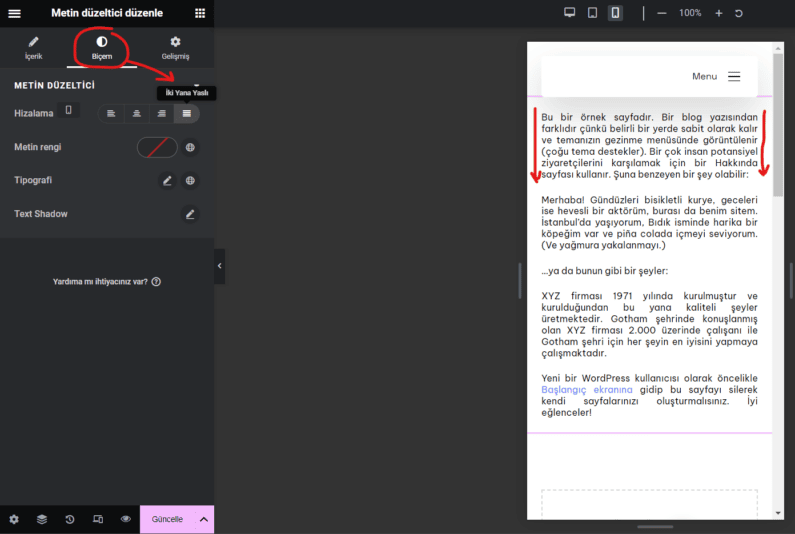
Task: Open the Elementor hamburger menu
Action: (x=14, y=13)
